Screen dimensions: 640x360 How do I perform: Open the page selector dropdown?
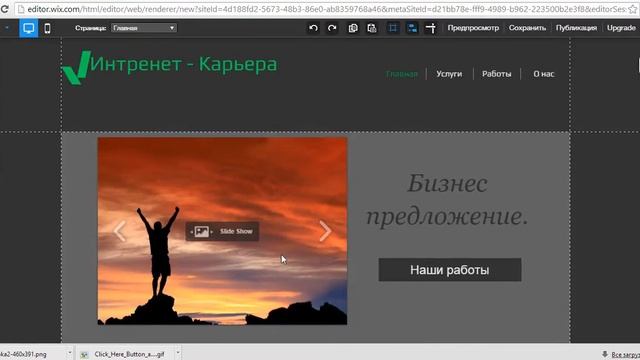(144, 28)
